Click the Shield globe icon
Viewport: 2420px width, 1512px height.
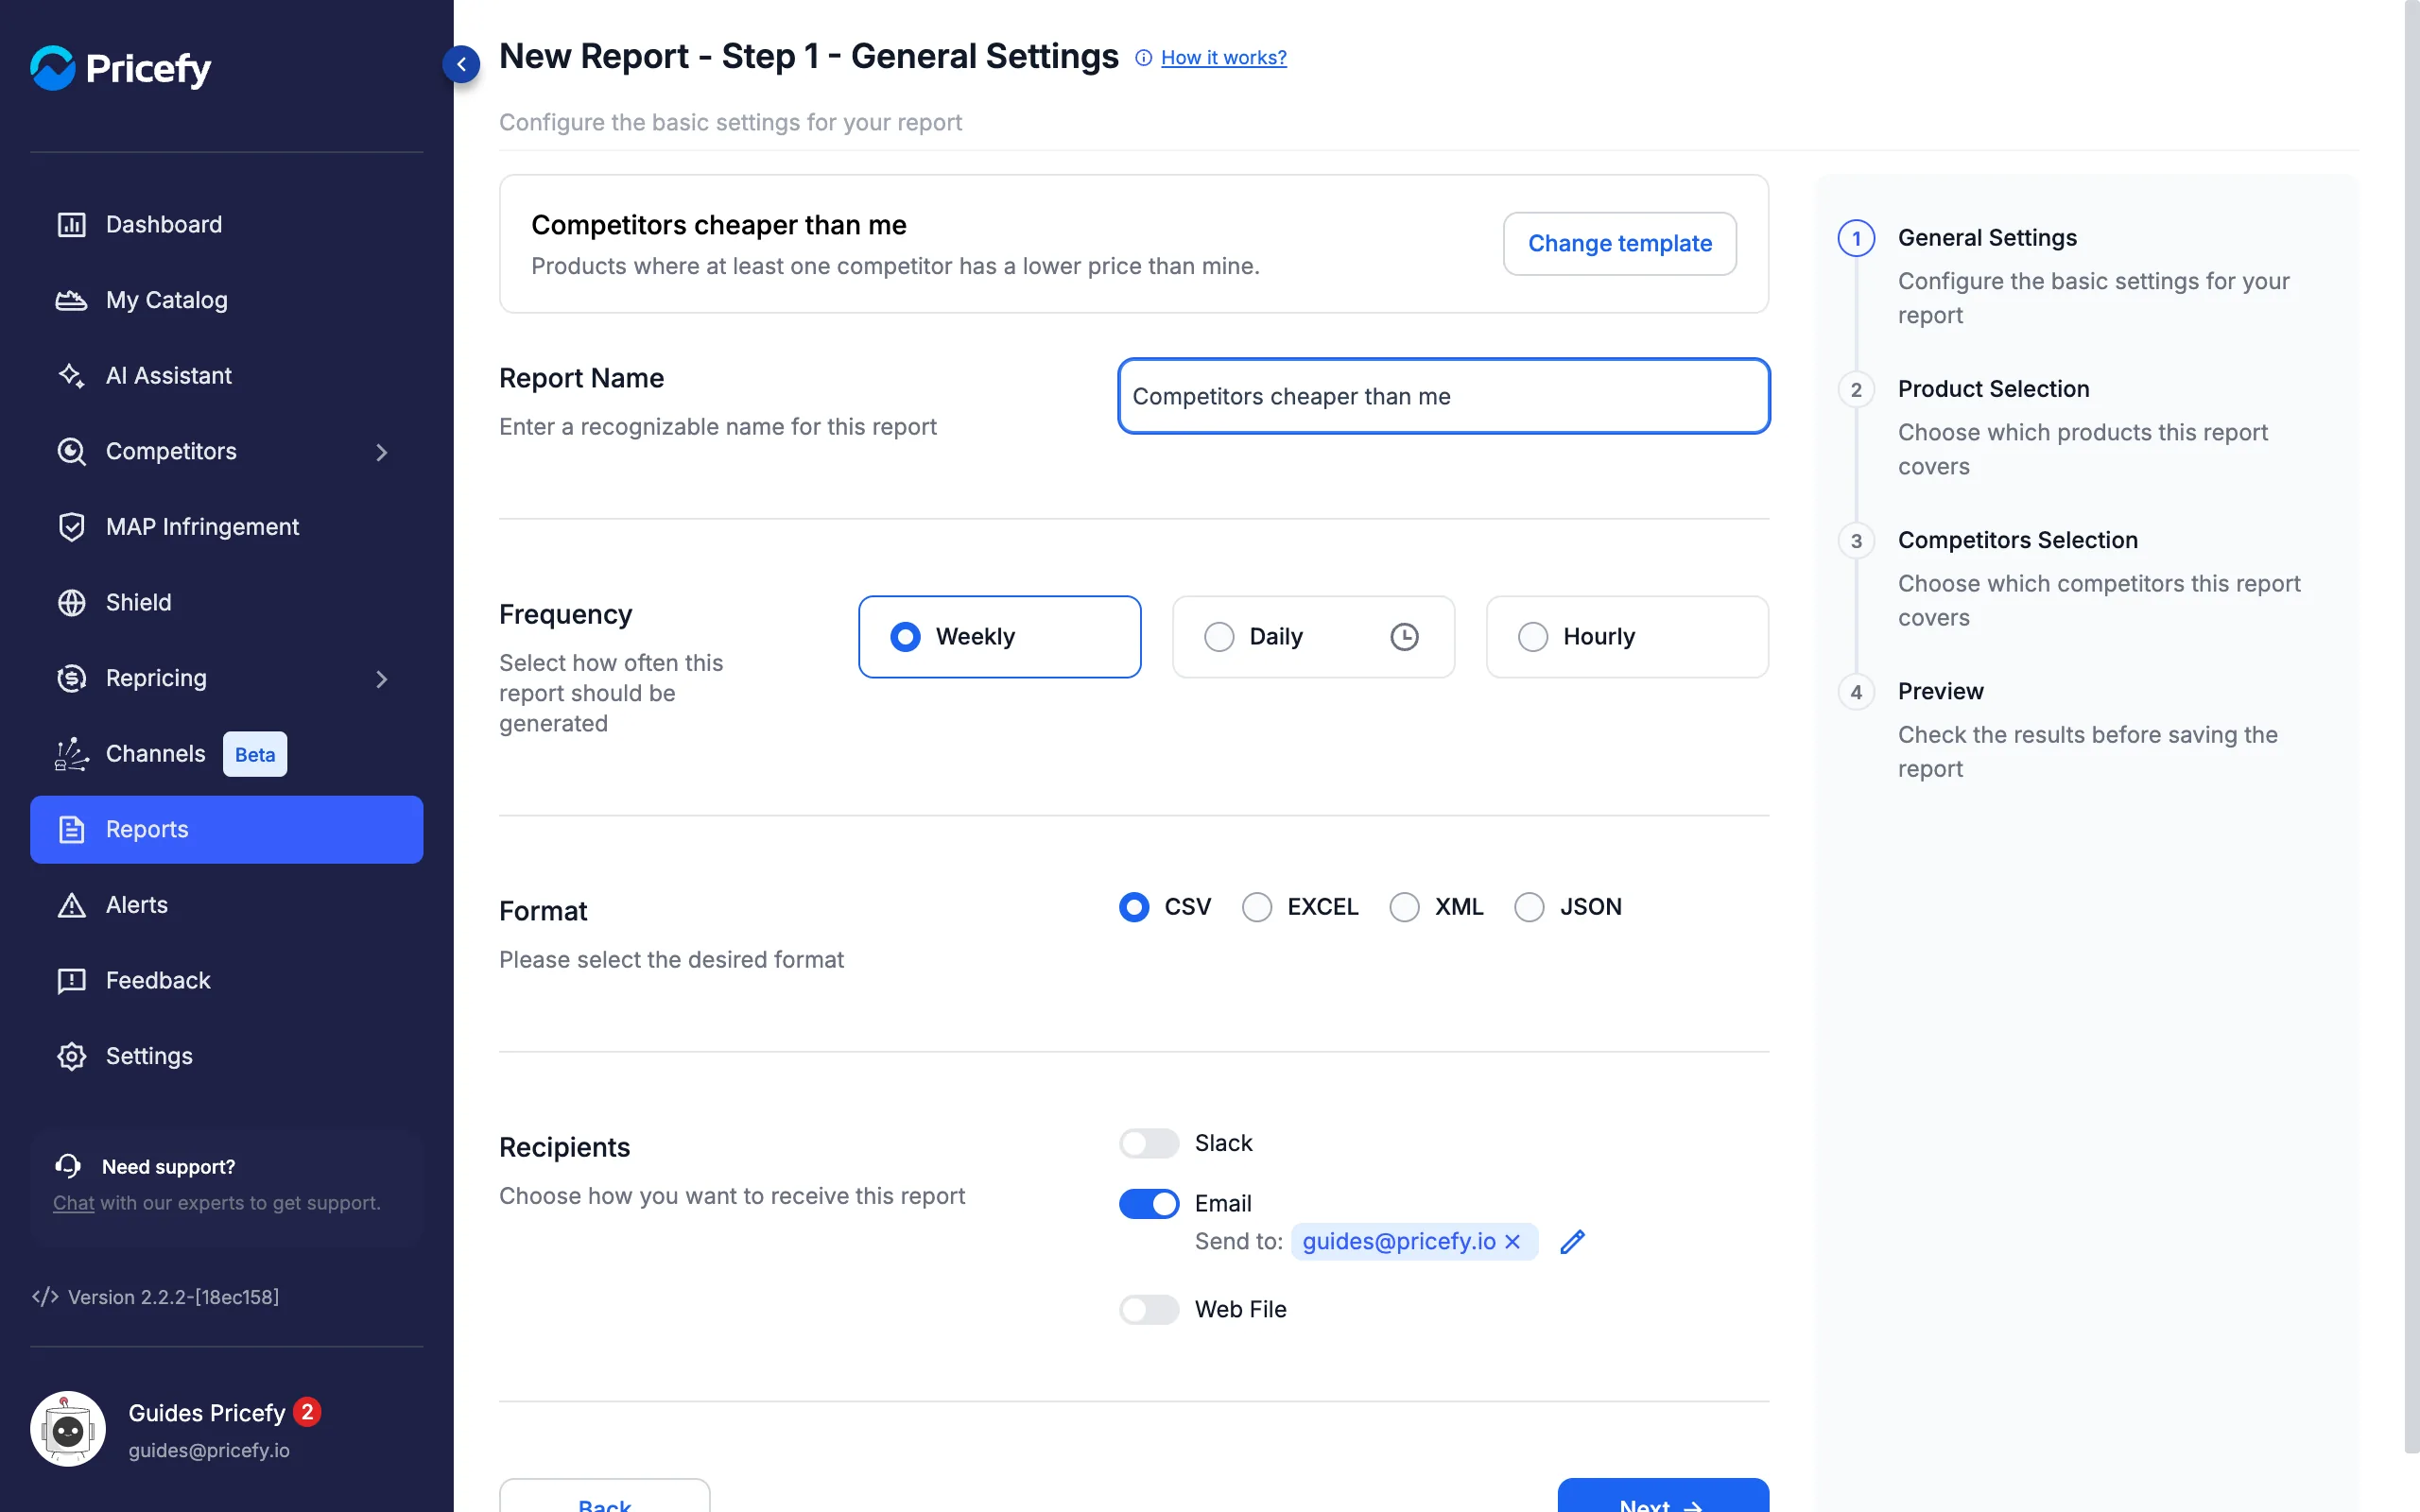[71, 602]
